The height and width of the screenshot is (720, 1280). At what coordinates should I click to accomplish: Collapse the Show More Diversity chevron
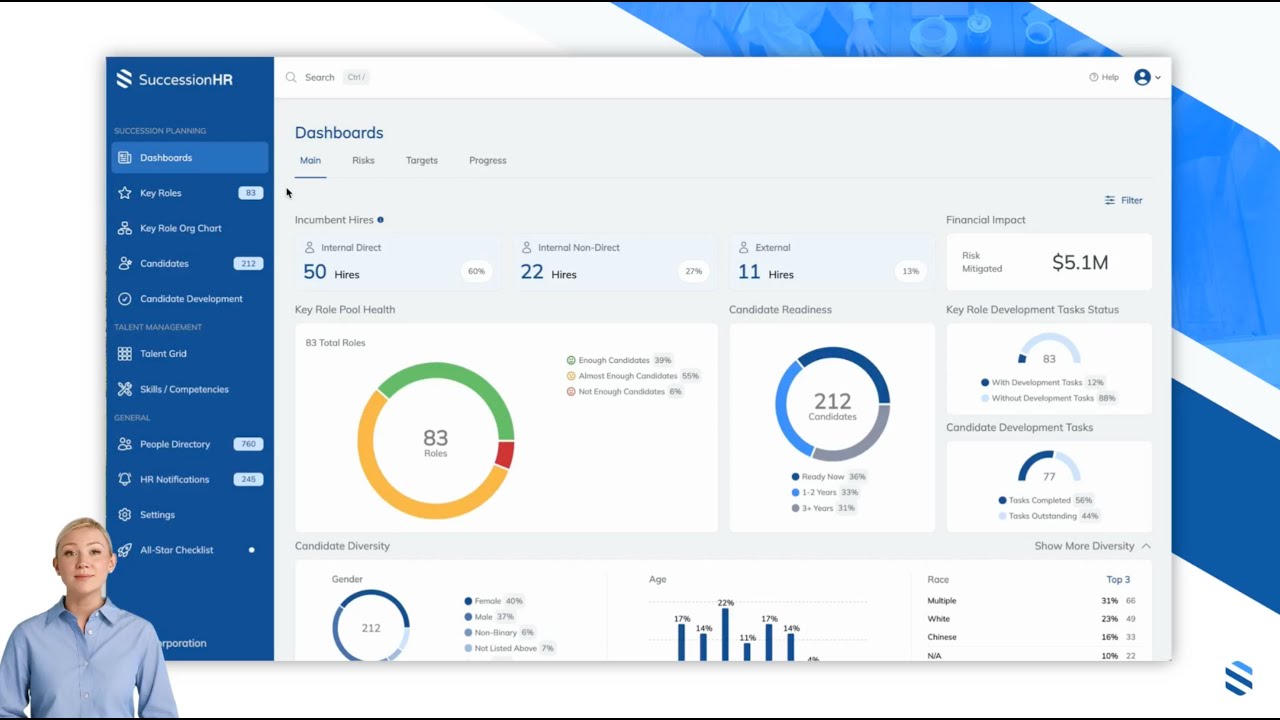(1146, 546)
